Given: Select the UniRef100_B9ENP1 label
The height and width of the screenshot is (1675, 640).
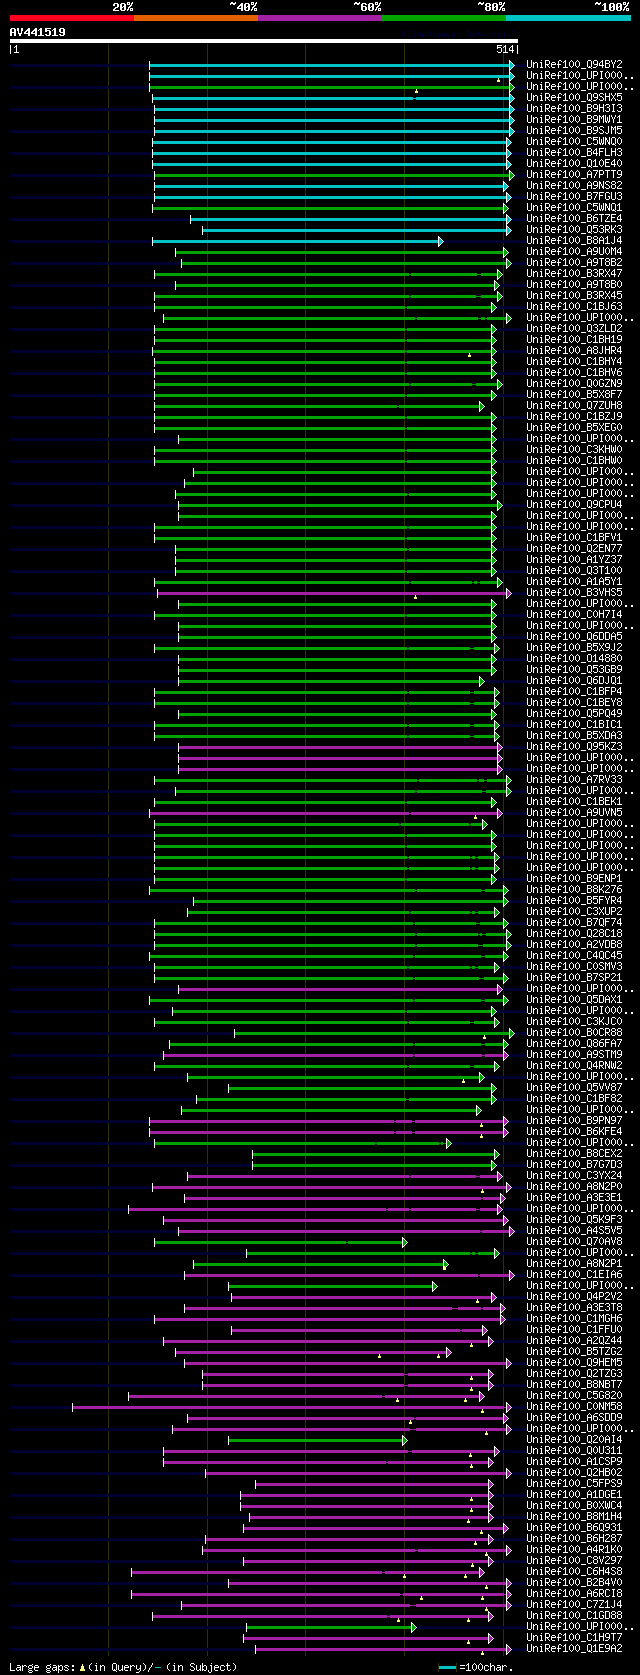Looking at the screenshot, I should pyautogui.click(x=574, y=878).
